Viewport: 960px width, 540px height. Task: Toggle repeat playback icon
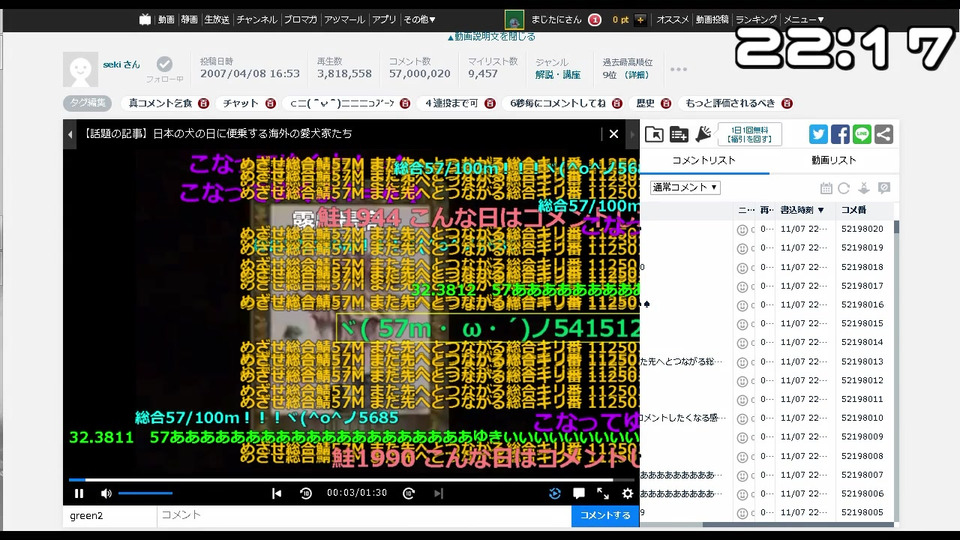pyautogui.click(x=555, y=493)
